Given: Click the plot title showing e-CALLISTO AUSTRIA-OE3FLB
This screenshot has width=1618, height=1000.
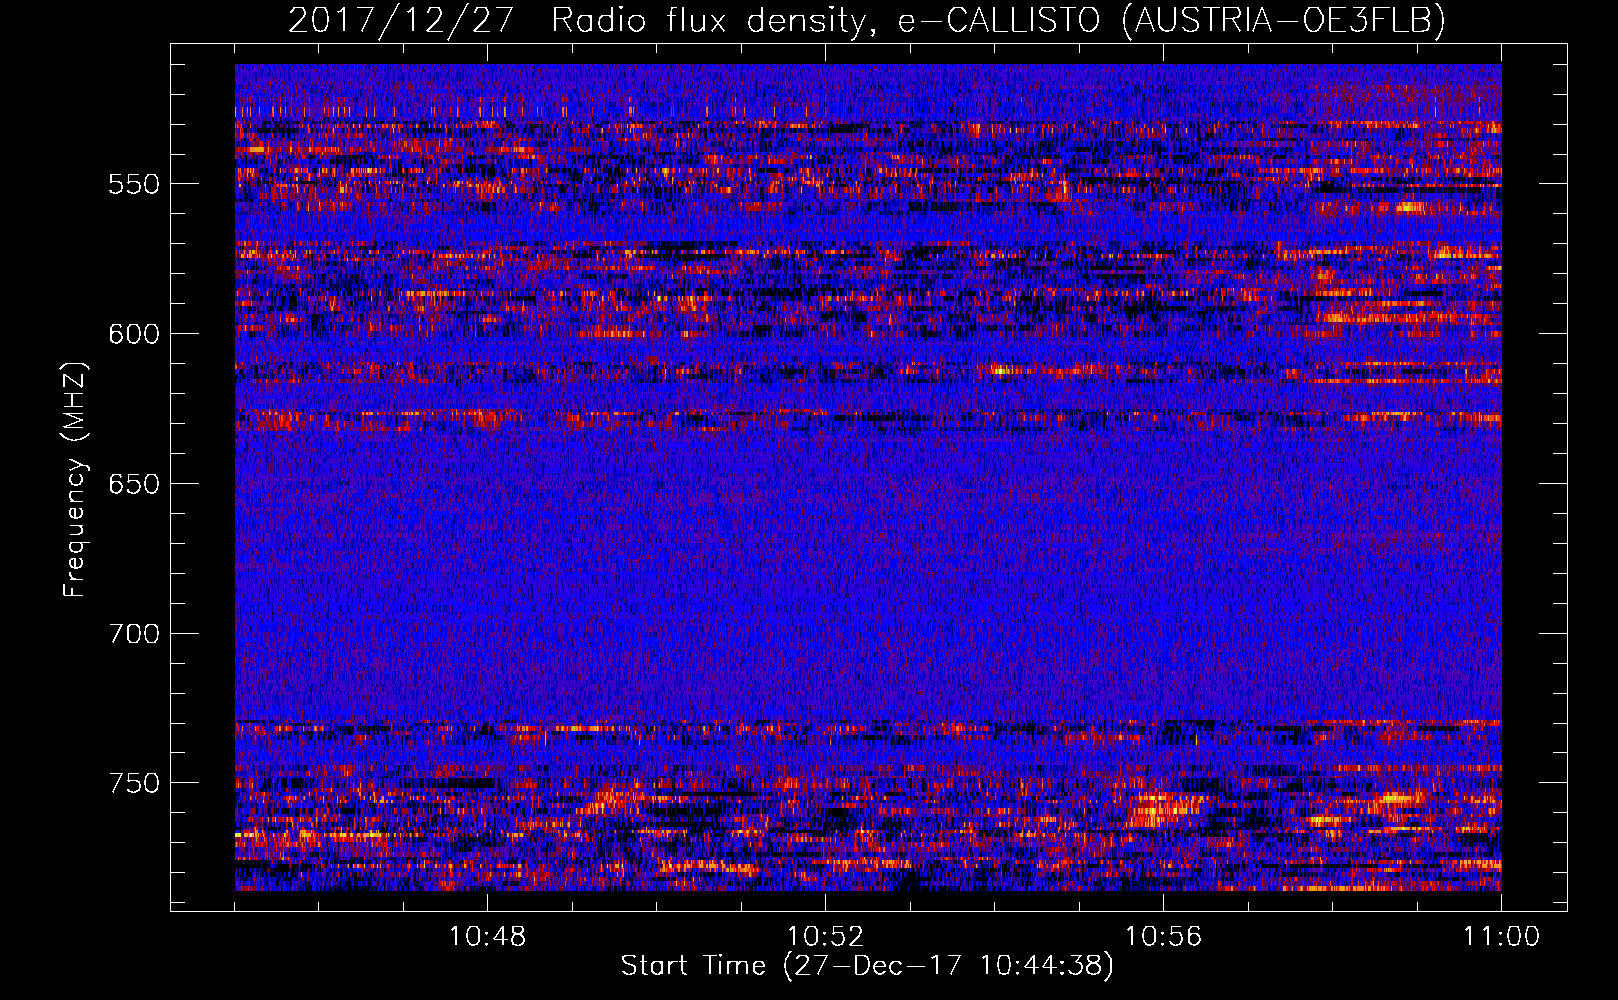Looking at the screenshot, I should [867, 19].
